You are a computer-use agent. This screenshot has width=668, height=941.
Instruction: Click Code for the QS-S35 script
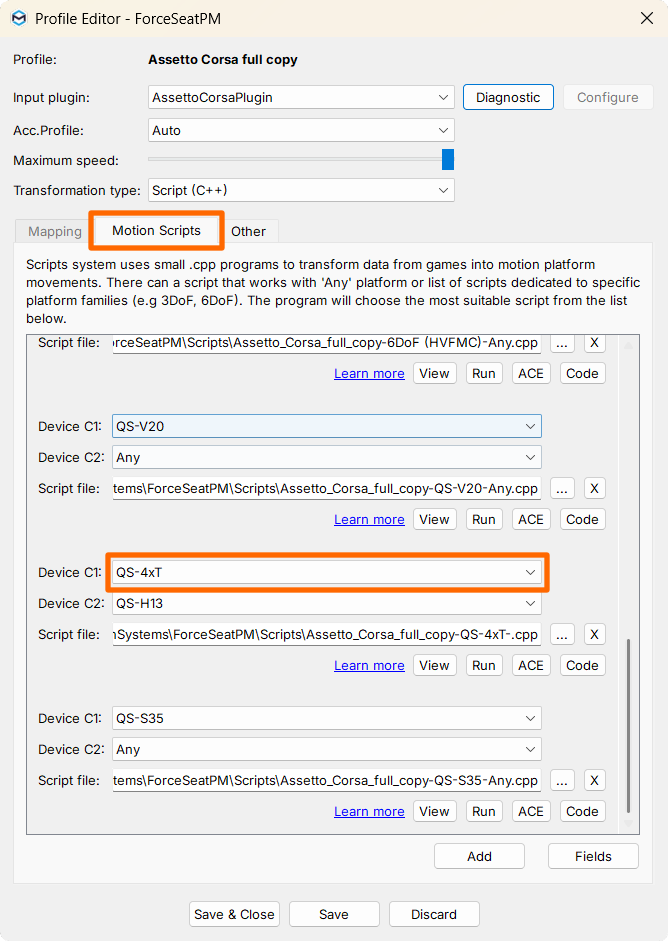click(x=582, y=811)
